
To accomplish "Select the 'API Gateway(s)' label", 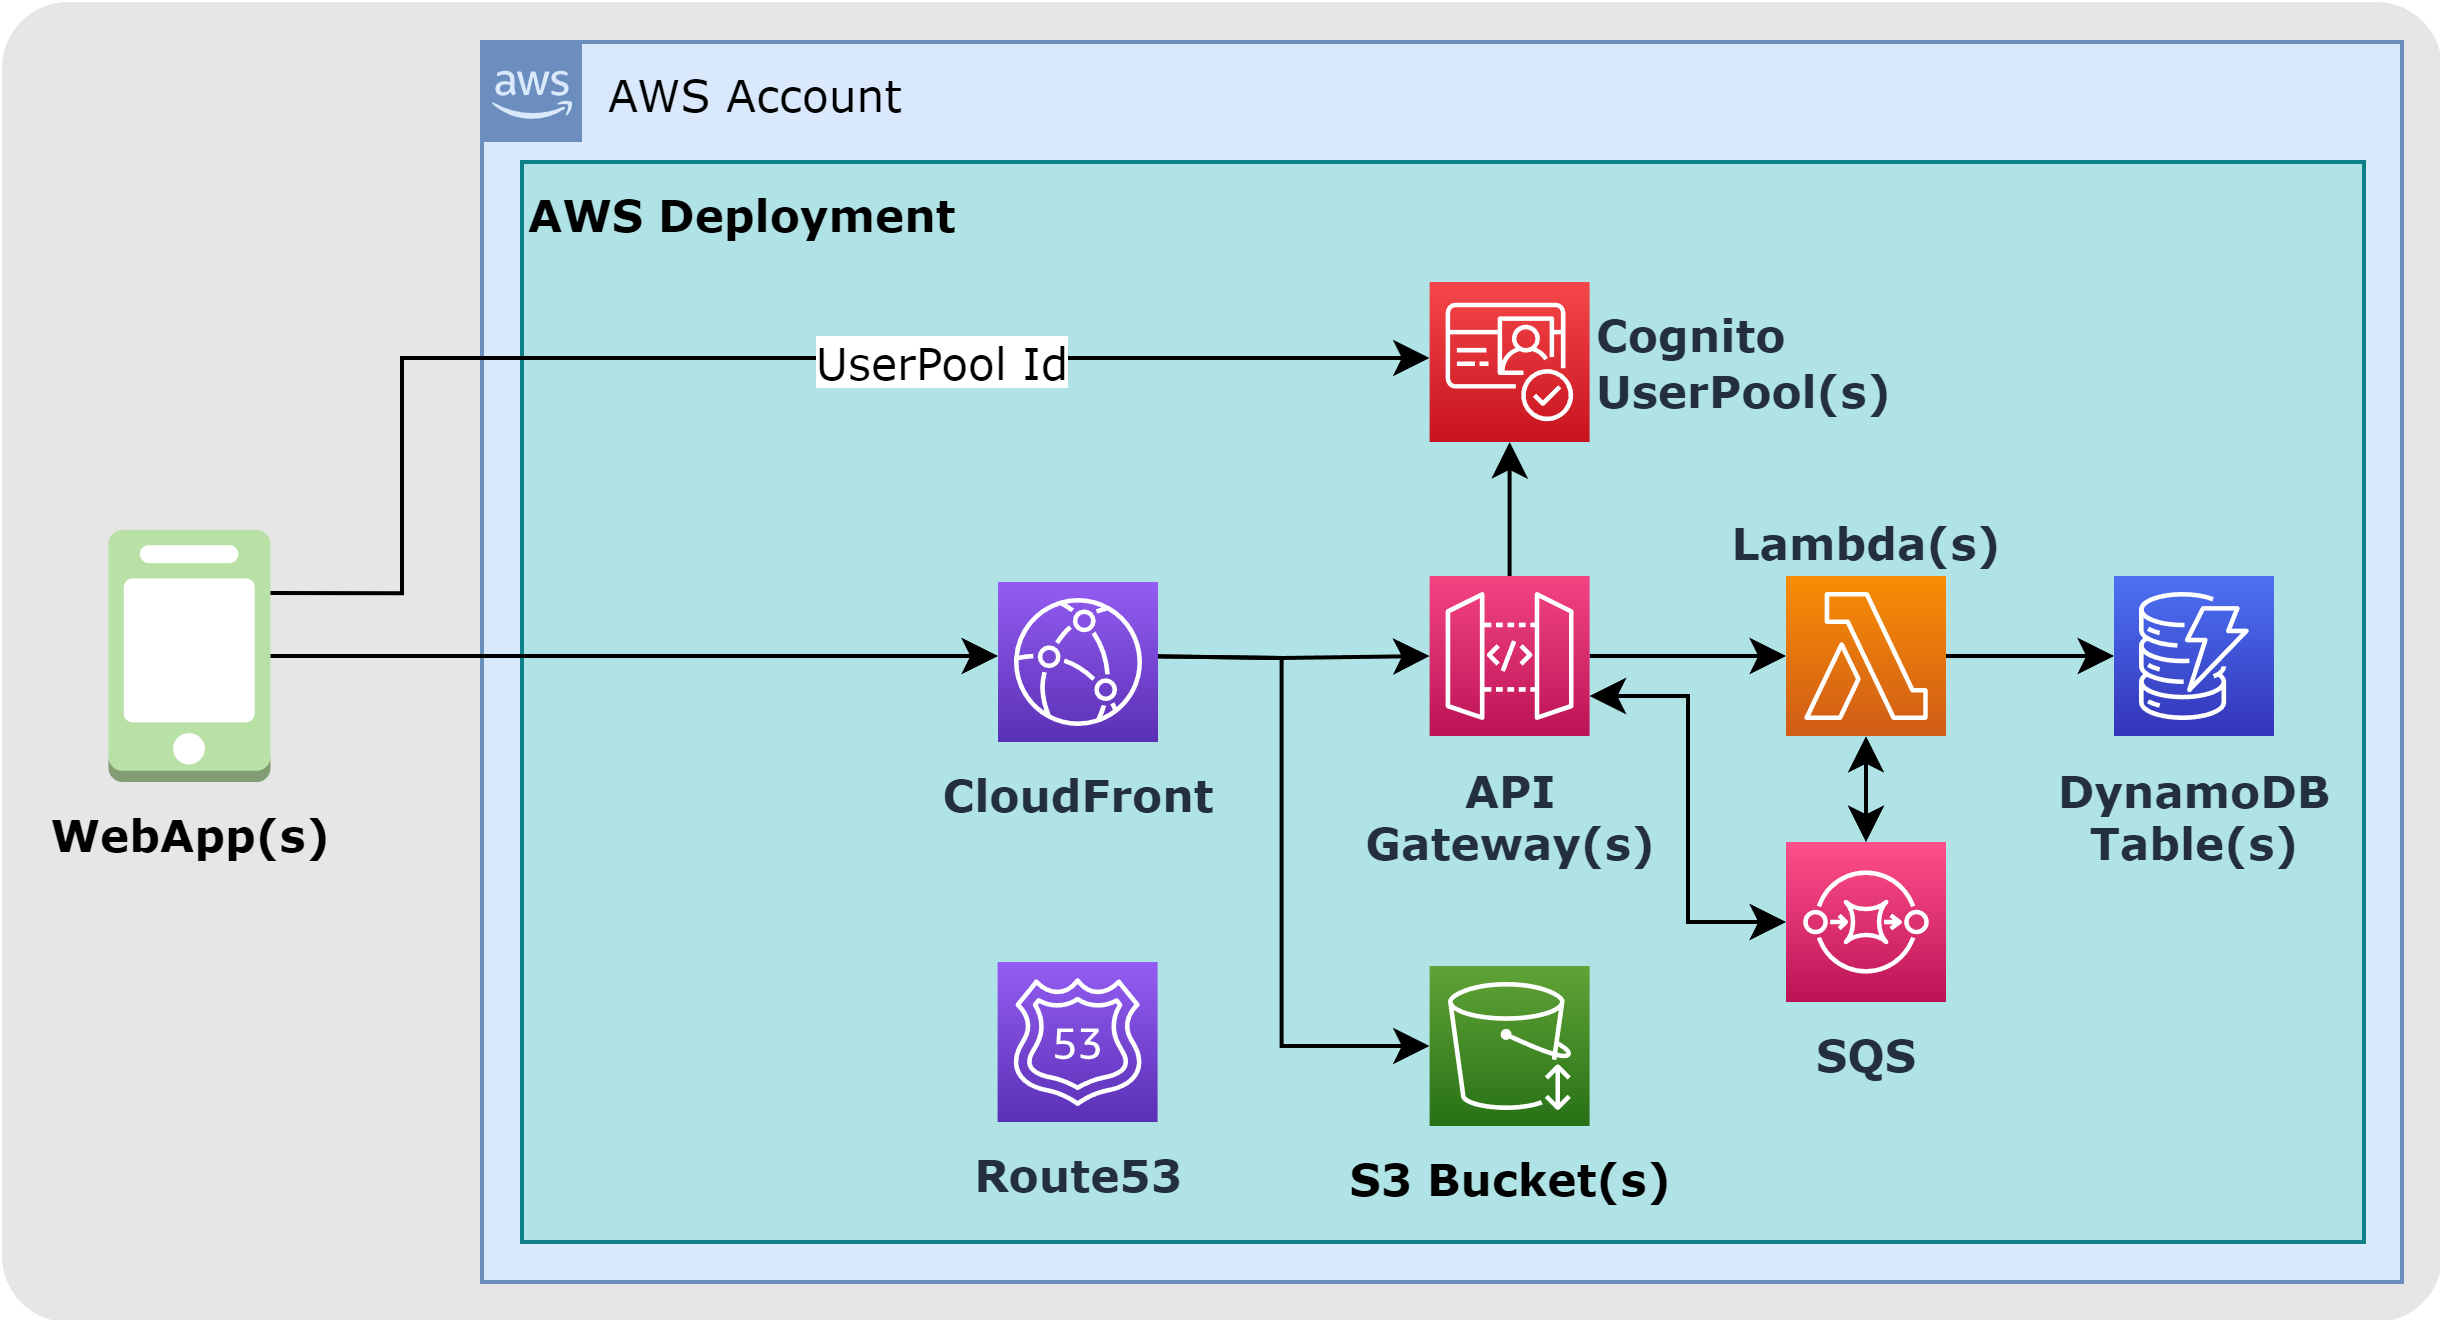I will (x=1509, y=819).
